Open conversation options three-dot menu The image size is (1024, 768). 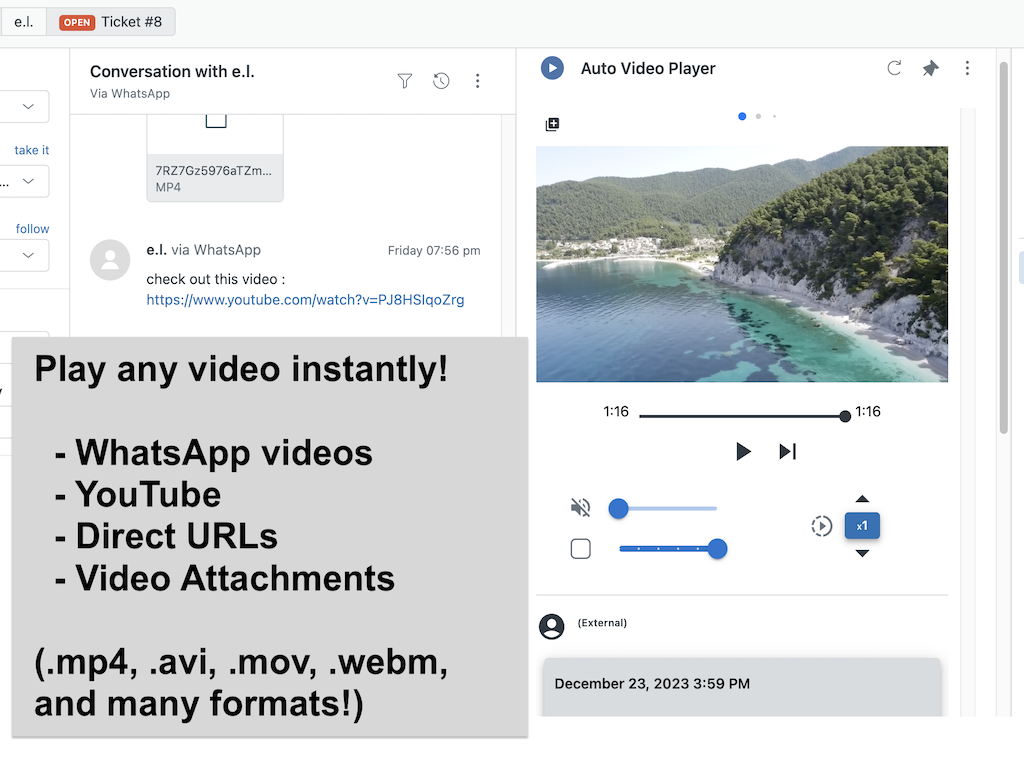tap(477, 80)
